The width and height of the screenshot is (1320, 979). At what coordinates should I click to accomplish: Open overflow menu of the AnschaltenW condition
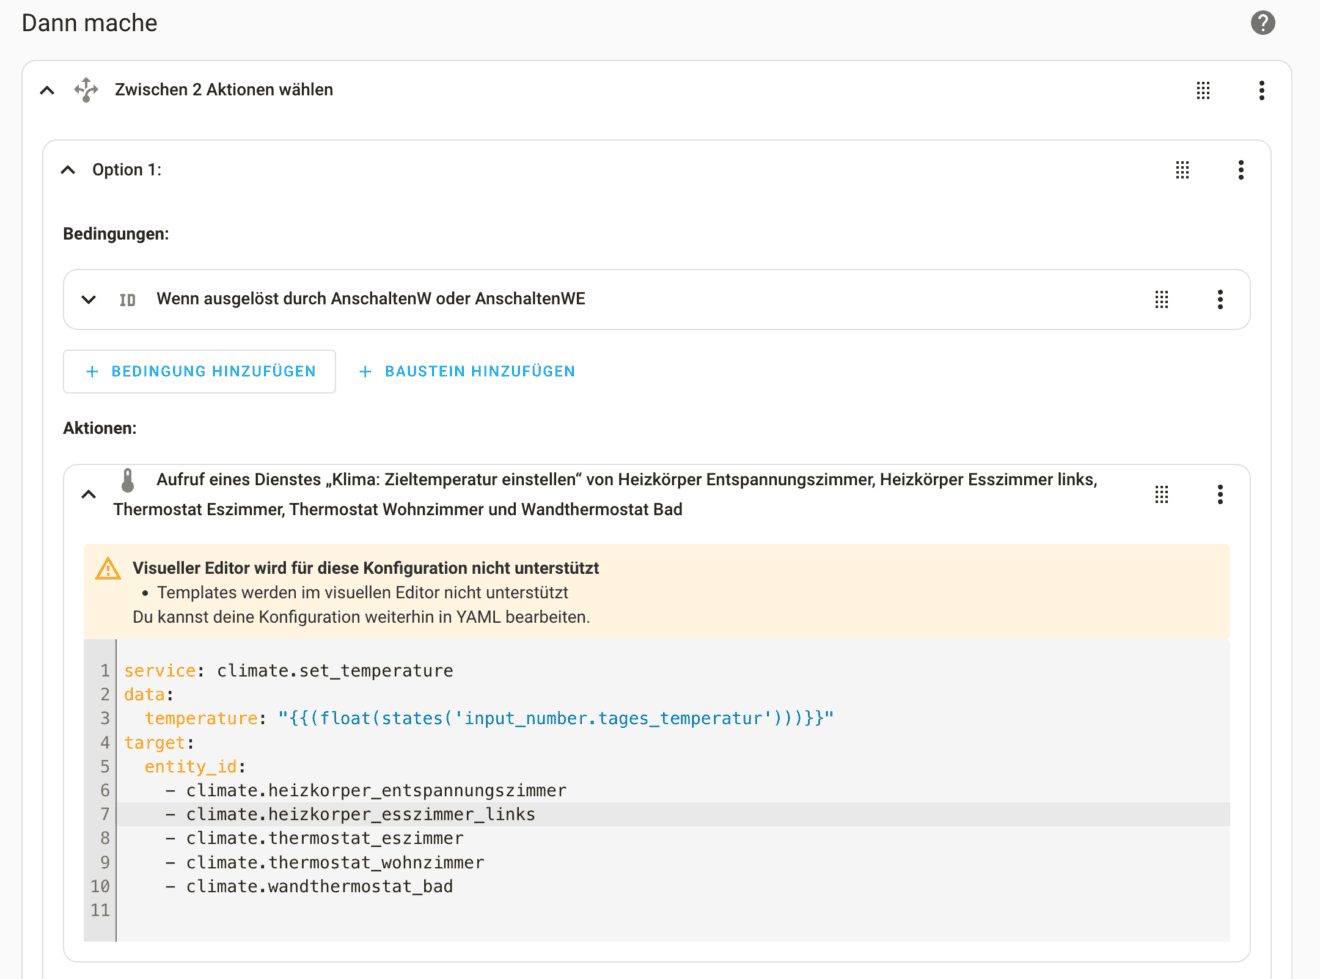point(1219,300)
